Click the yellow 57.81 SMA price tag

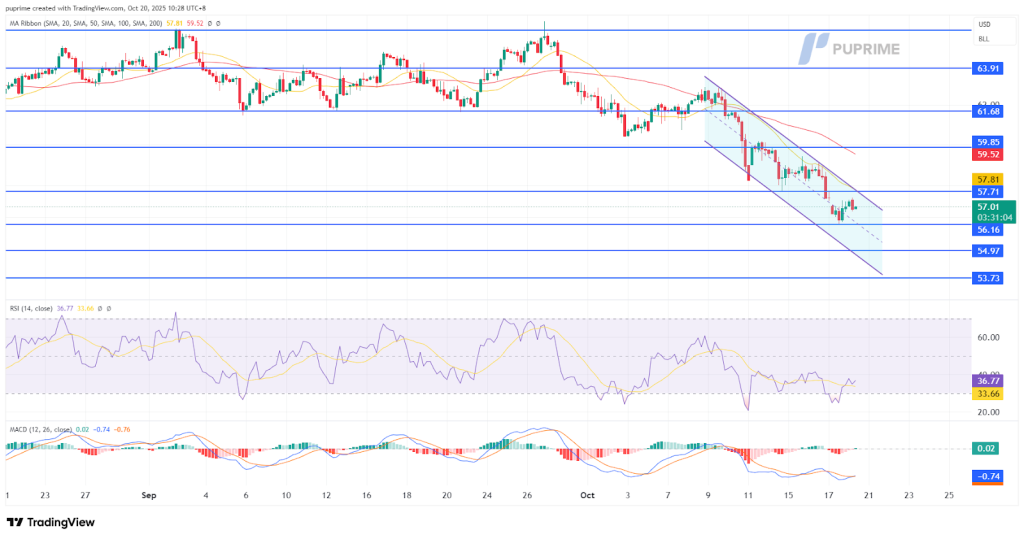click(x=987, y=179)
